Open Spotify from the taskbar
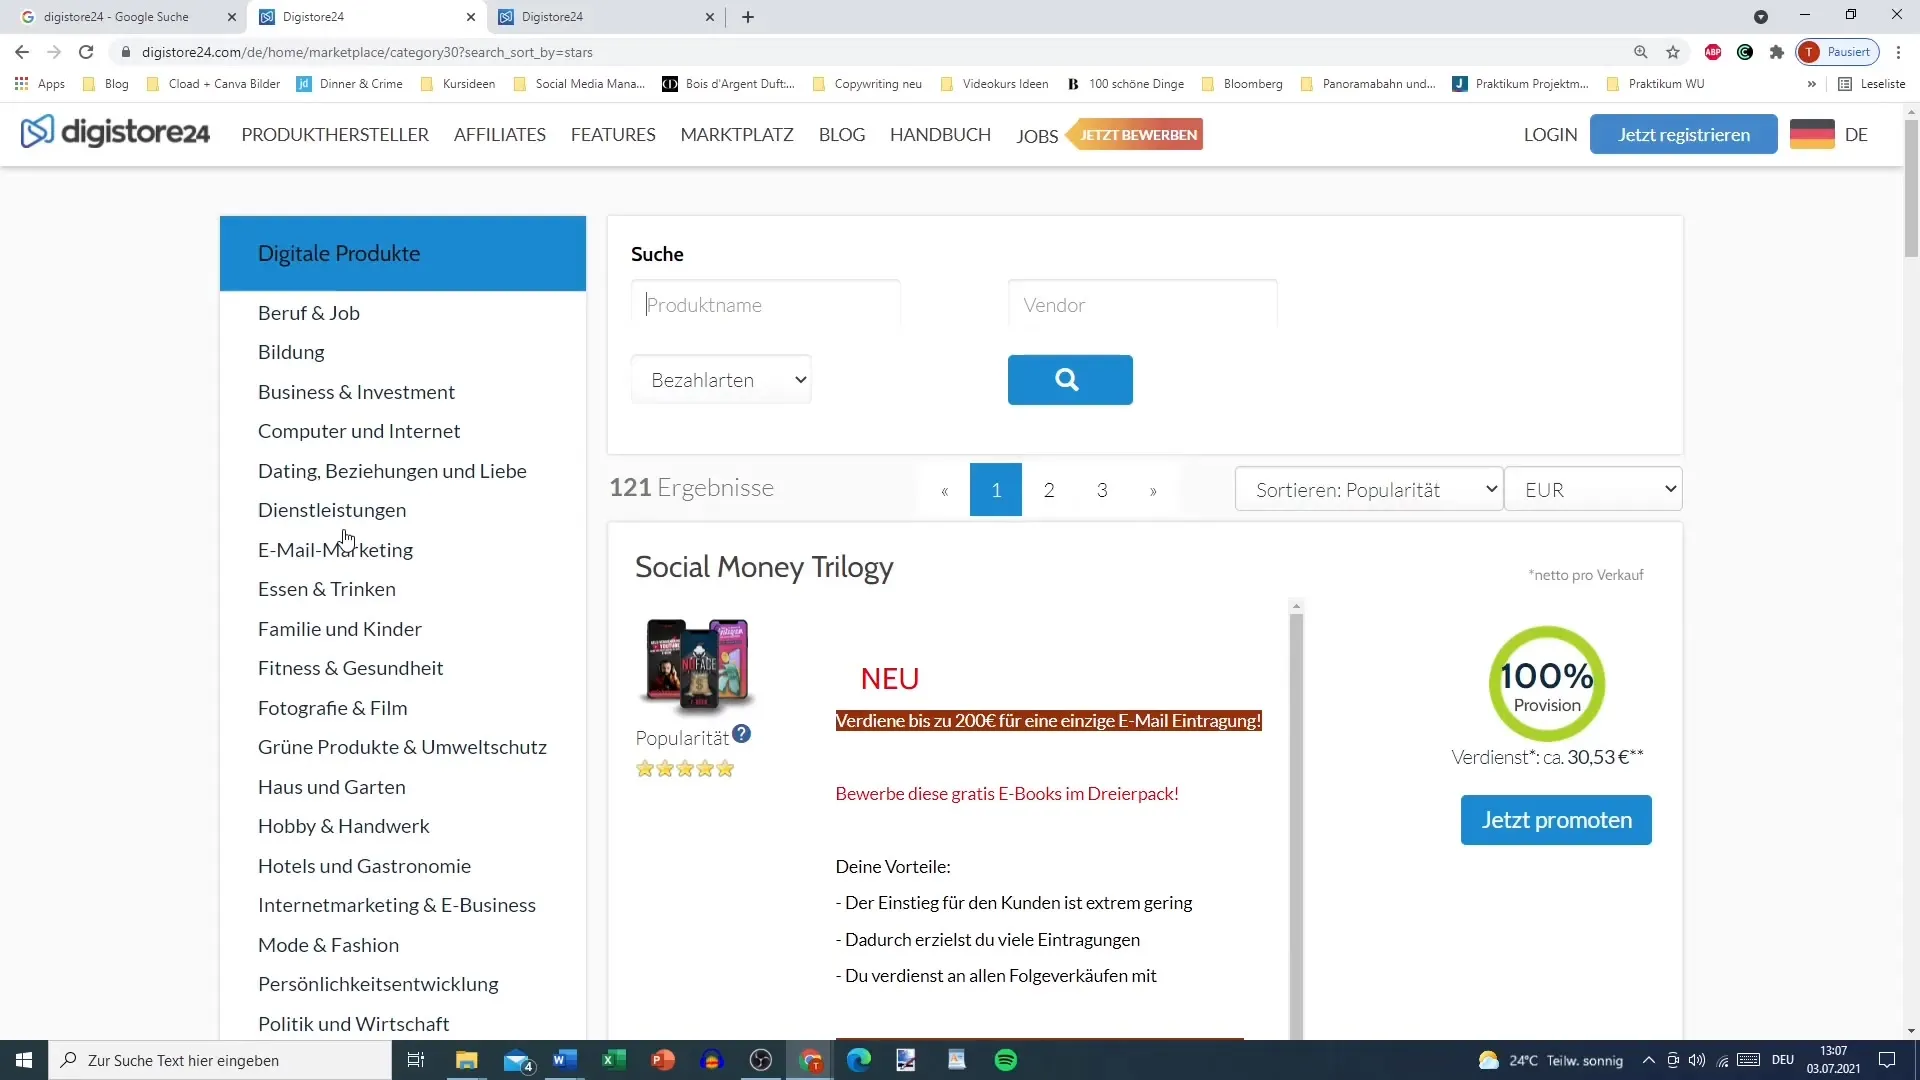Viewport: 1920px width, 1080px height. [x=1006, y=1060]
